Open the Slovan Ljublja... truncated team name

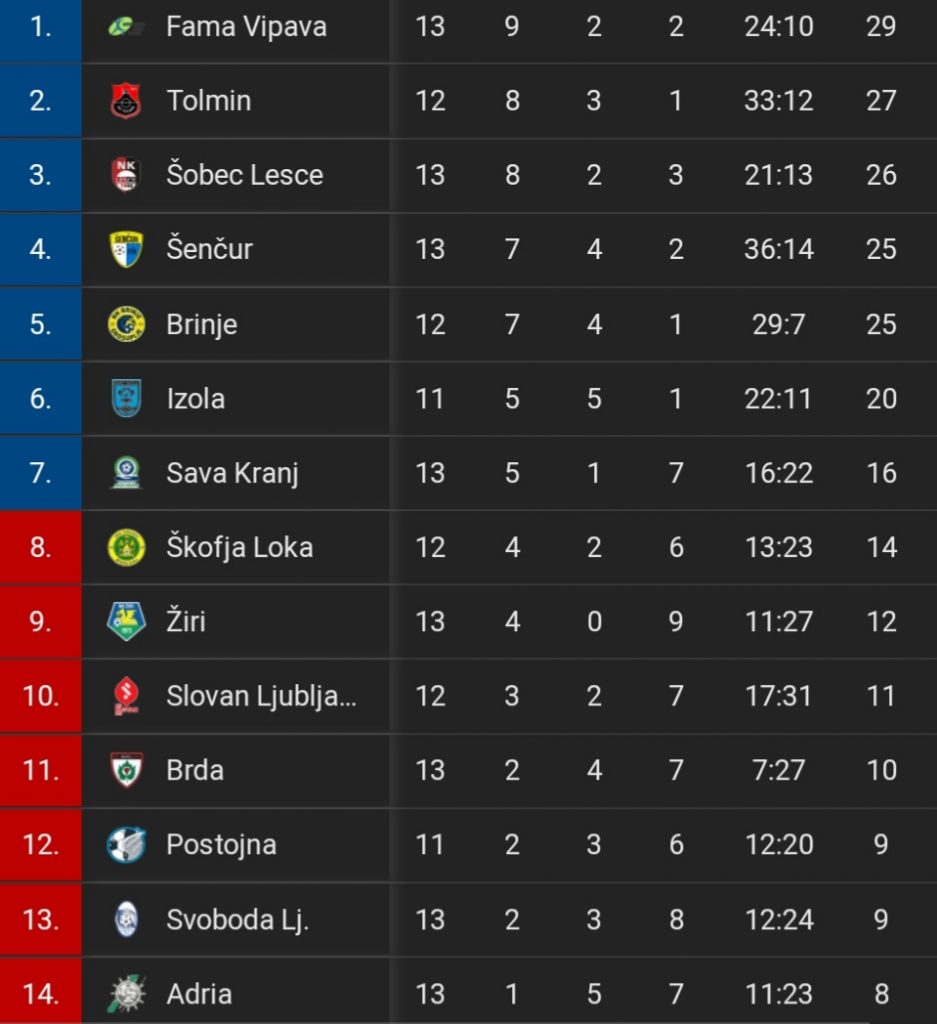[261, 697]
